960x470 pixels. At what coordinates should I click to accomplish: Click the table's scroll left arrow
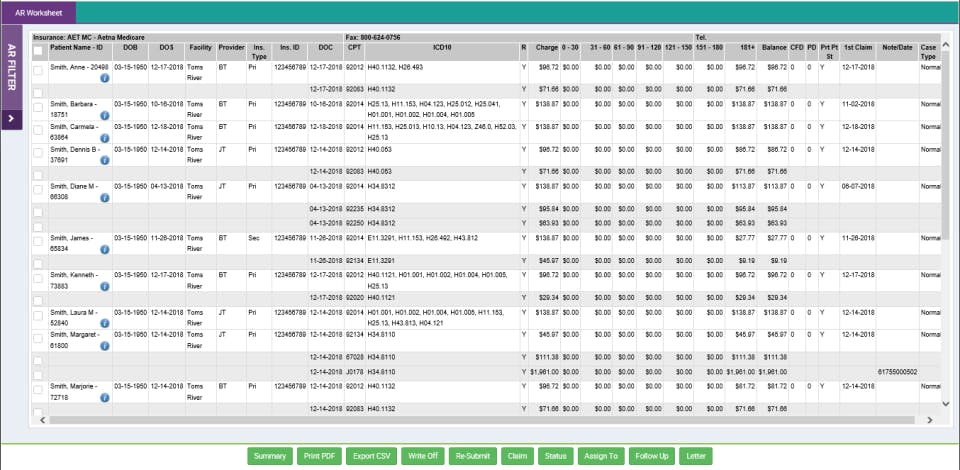click(x=42, y=420)
